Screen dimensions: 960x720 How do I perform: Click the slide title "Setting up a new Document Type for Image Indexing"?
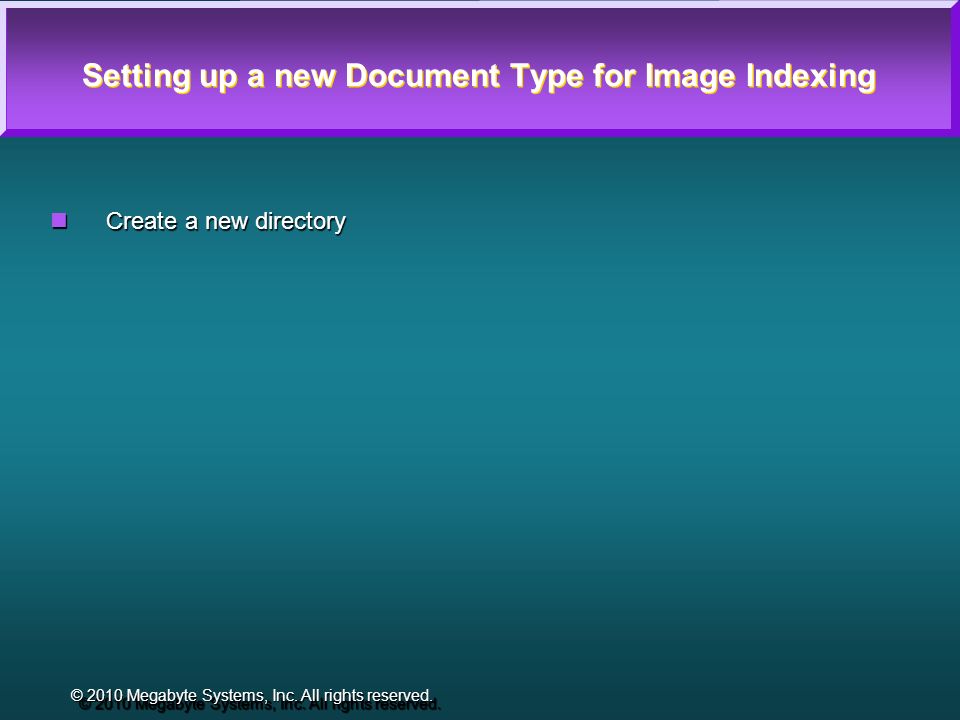(x=479, y=77)
